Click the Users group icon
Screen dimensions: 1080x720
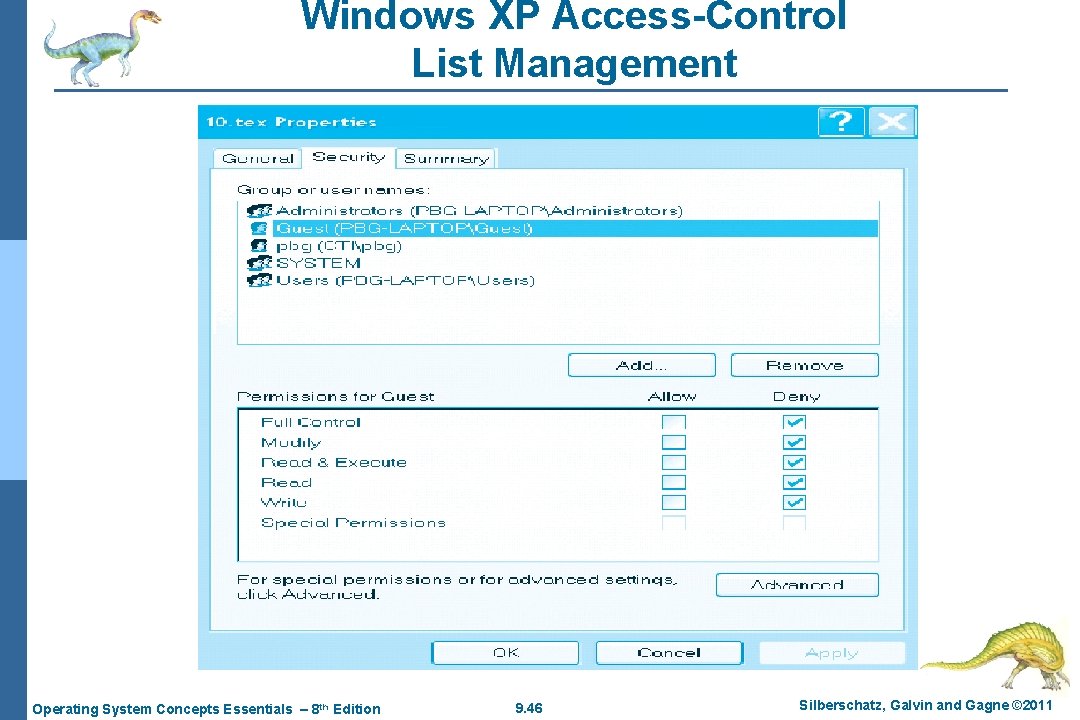pos(259,280)
